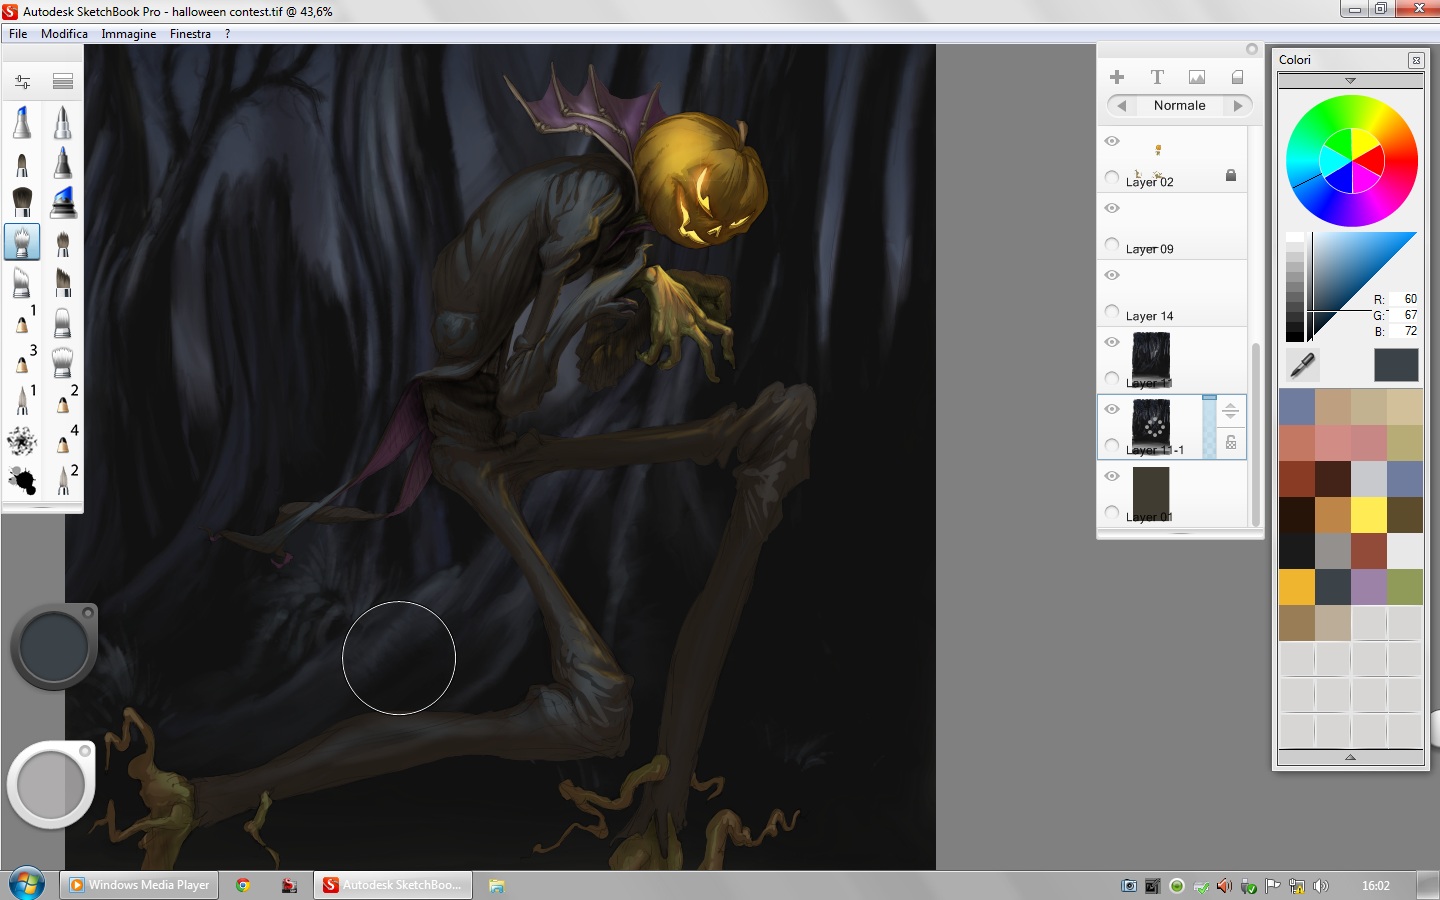Click the Layer 11-1 opacity bar
The image size is (1440, 900).
(x=1209, y=427)
